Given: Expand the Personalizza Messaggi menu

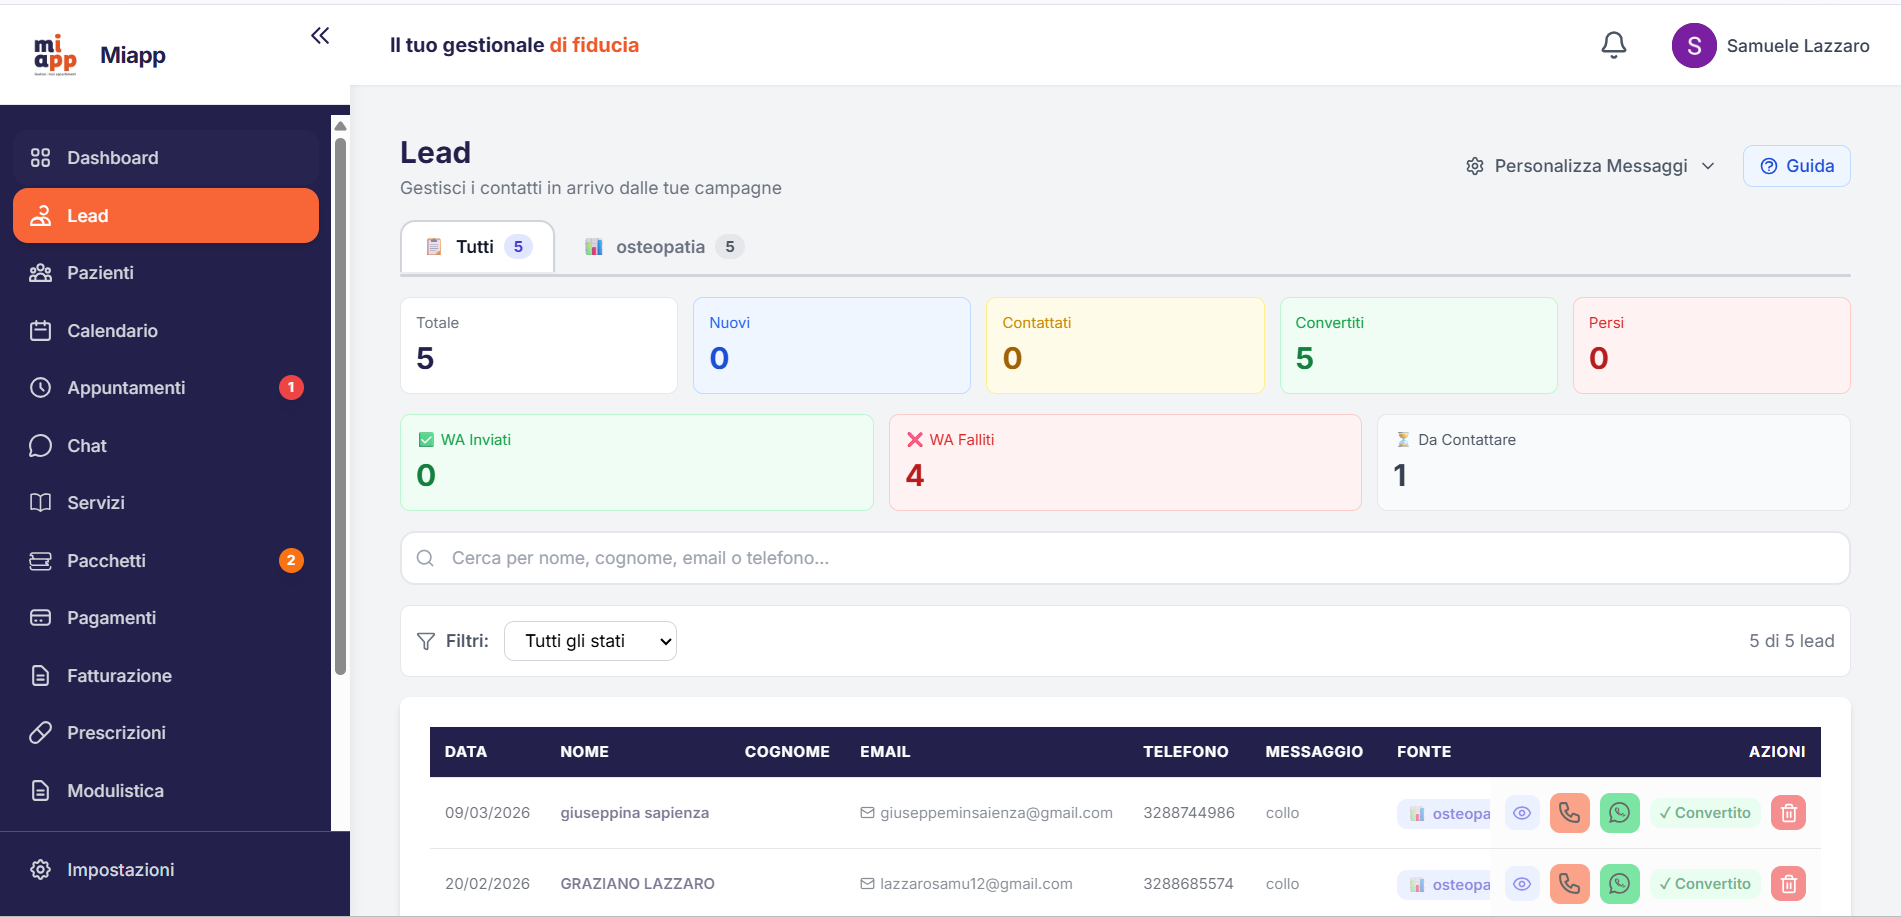Looking at the screenshot, I should pos(1590,166).
